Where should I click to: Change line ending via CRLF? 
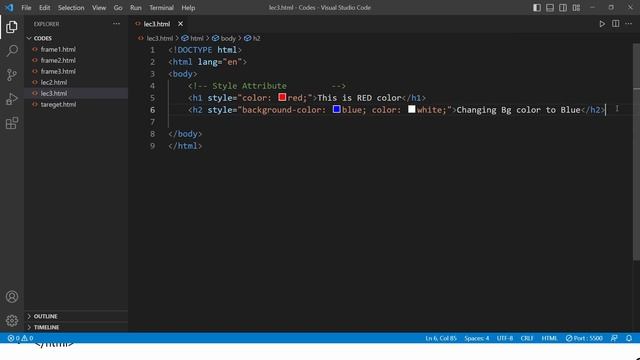527,338
